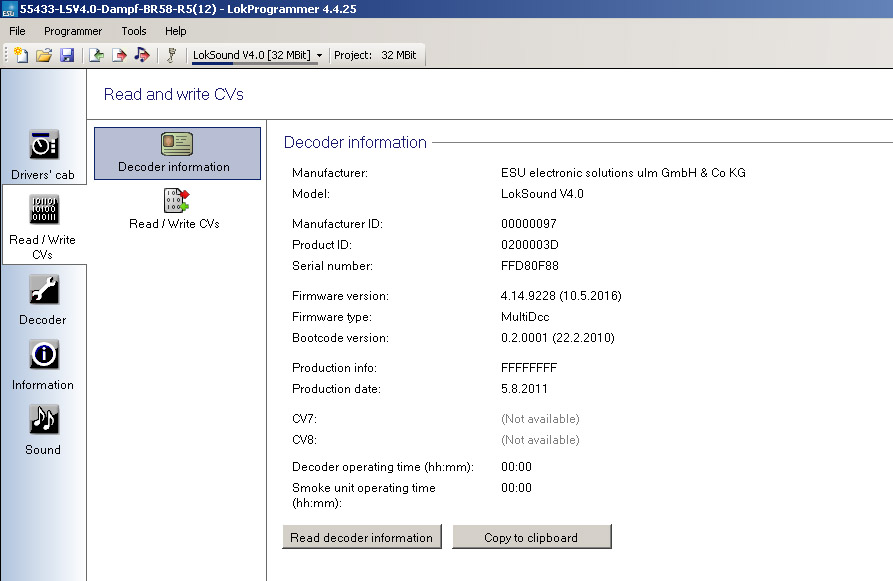Click the read decoder data toolbar icon
The image size is (893, 581).
[96, 55]
